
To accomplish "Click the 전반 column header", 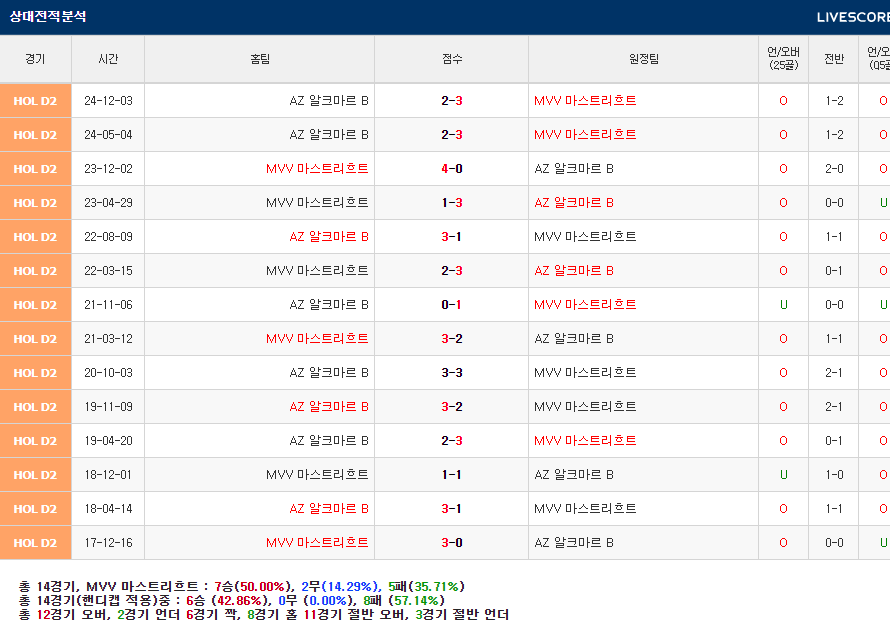I will click(x=834, y=59).
